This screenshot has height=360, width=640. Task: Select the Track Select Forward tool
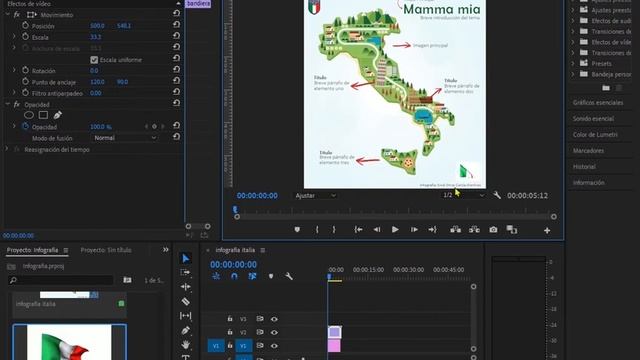[x=185, y=272]
